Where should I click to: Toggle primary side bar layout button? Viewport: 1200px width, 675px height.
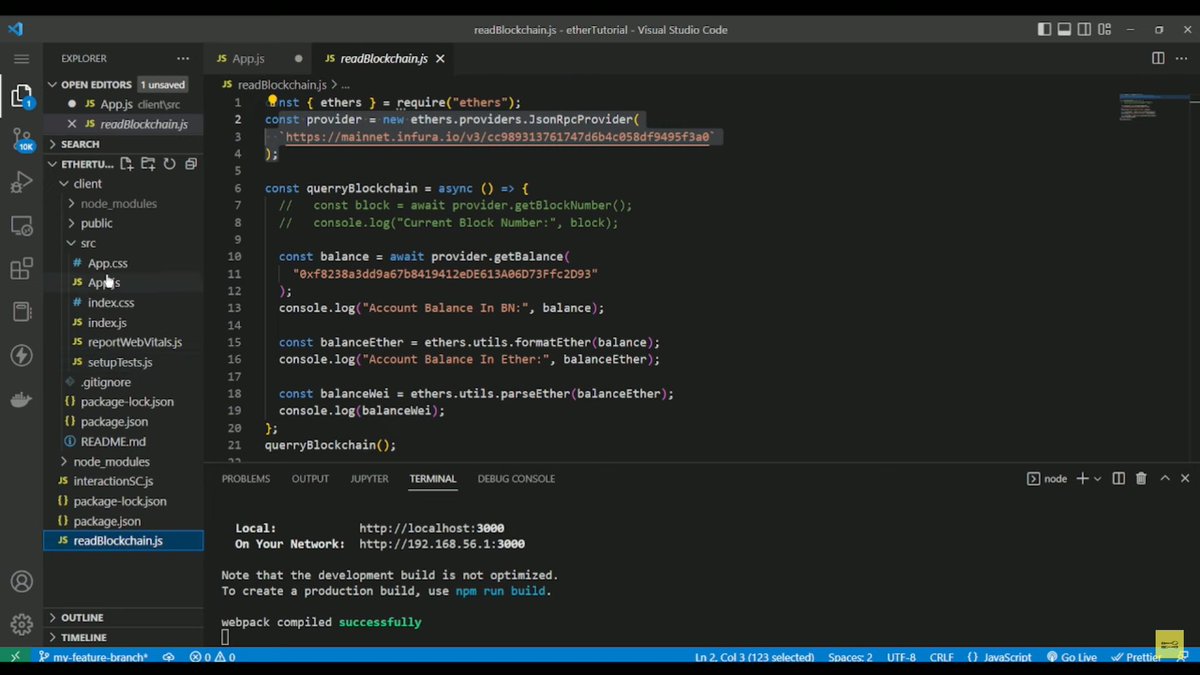pyautogui.click(x=1043, y=29)
